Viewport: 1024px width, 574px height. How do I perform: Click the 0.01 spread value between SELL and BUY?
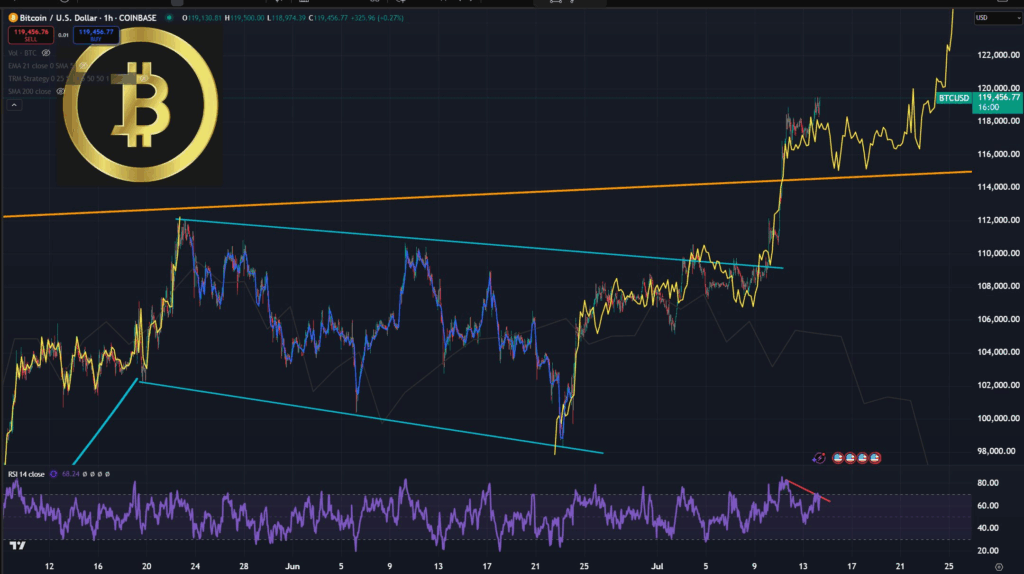click(63, 35)
